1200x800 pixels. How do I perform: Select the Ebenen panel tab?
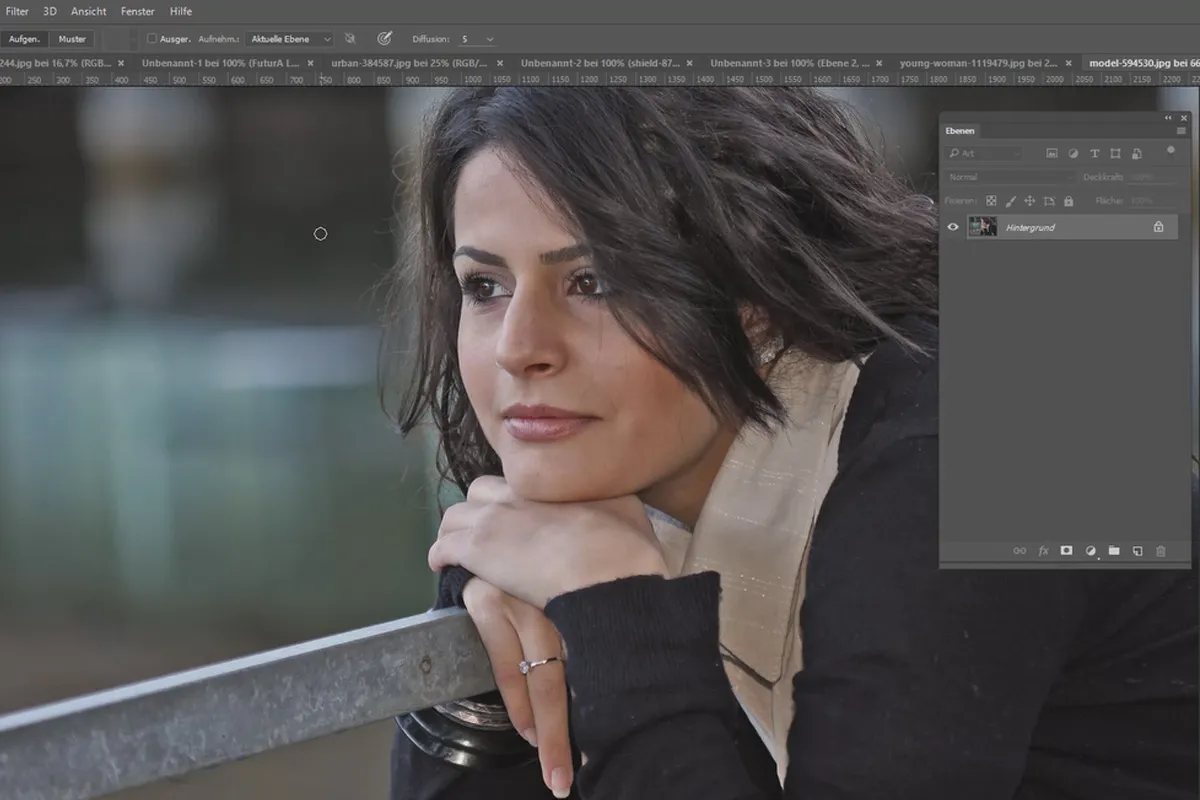click(x=960, y=131)
